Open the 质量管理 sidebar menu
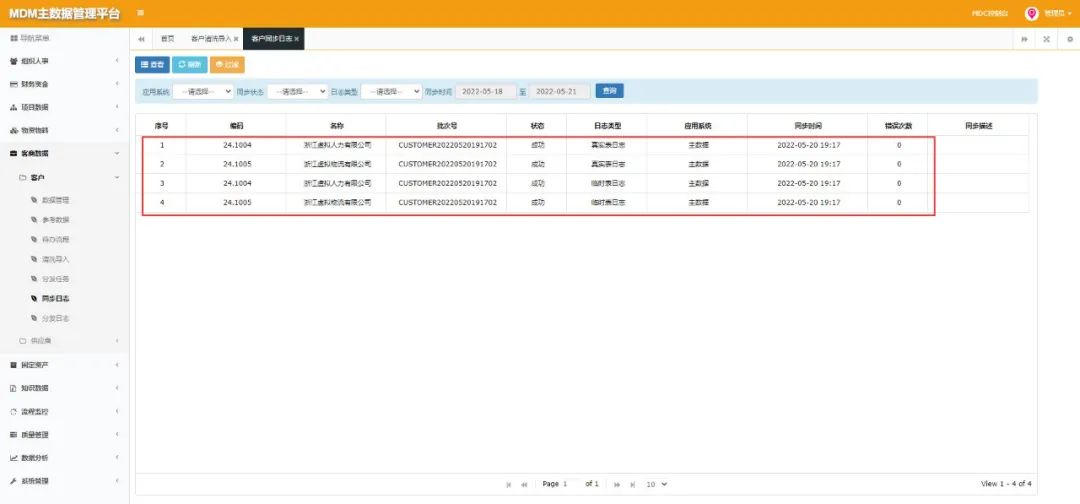Viewport: 1080px width, 504px height. click(x=65, y=434)
